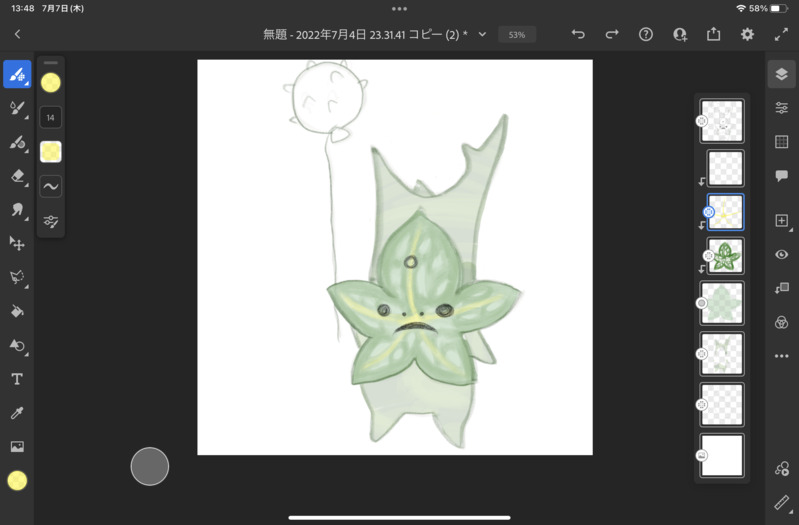Open comments panel
Viewport: 799px width, 525px height.
(781, 176)
